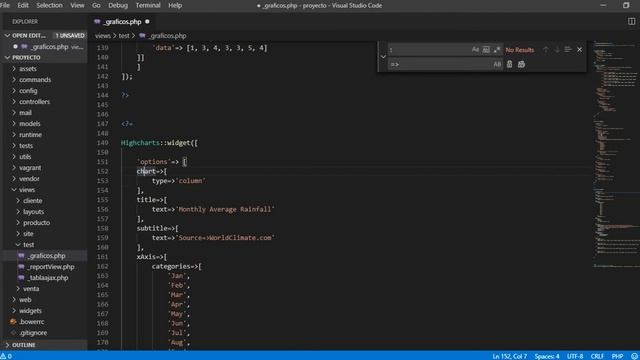This screenshot has height=360, width=640.
Task: Select the _graficos.php editor tab
Action: (122, 22)
